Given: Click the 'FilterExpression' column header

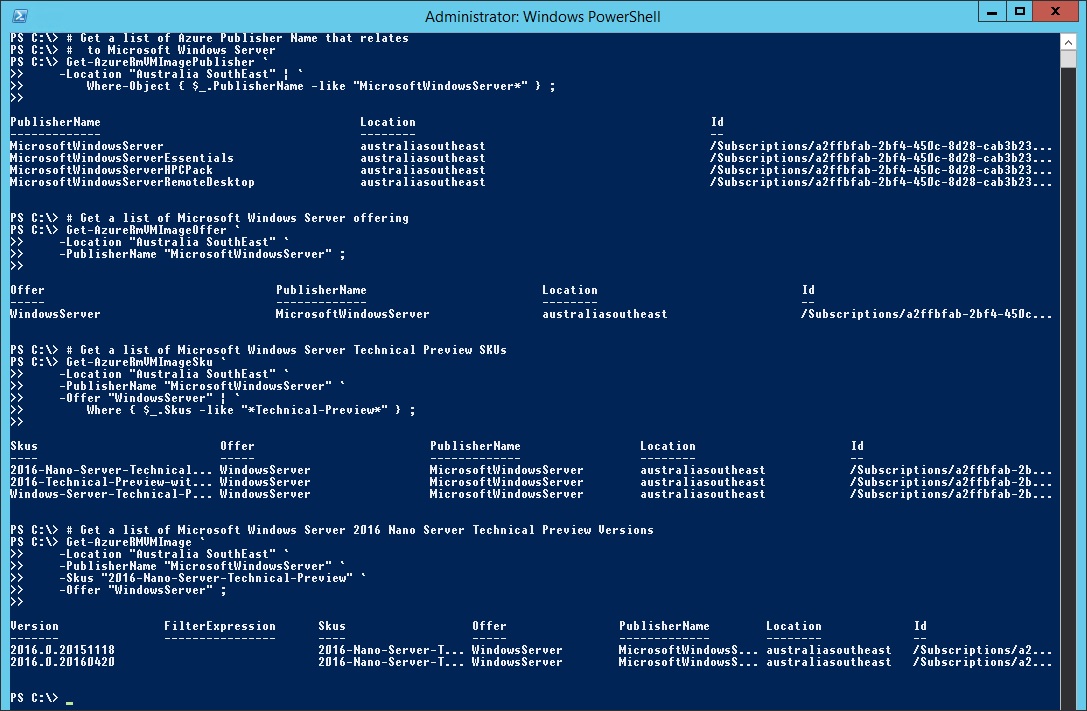Looking at the screenshot, I should click(220, 626).
